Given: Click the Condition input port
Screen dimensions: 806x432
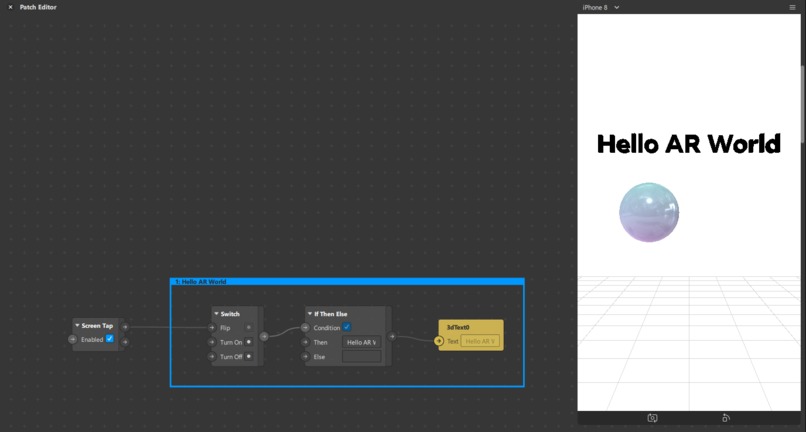Looking at the screenshot, I should [x=305, y=328].
